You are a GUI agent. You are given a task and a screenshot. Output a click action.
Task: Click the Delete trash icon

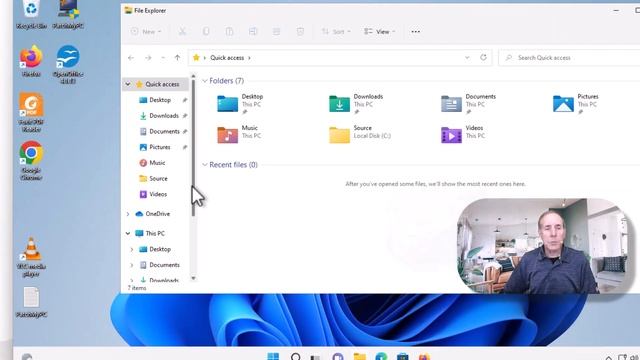300,31
